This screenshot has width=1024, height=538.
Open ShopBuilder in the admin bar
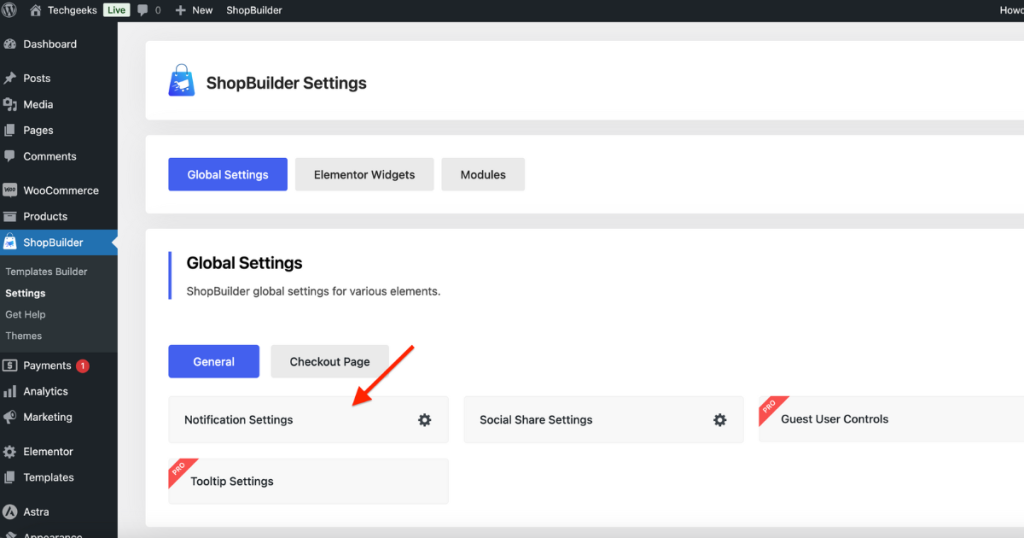point(254,10)
